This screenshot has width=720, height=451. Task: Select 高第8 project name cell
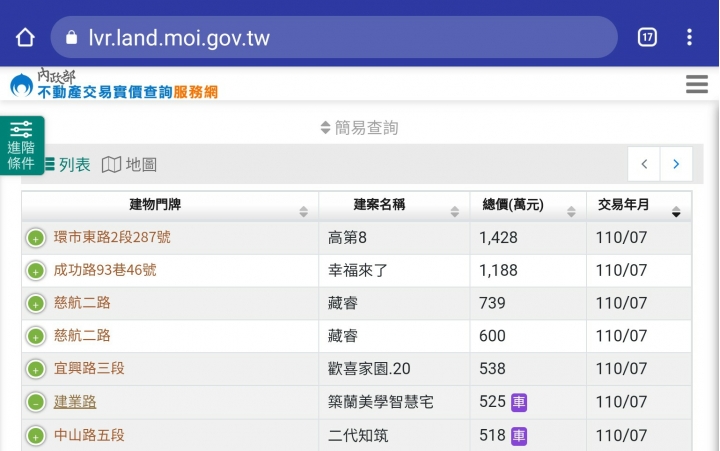394,238
